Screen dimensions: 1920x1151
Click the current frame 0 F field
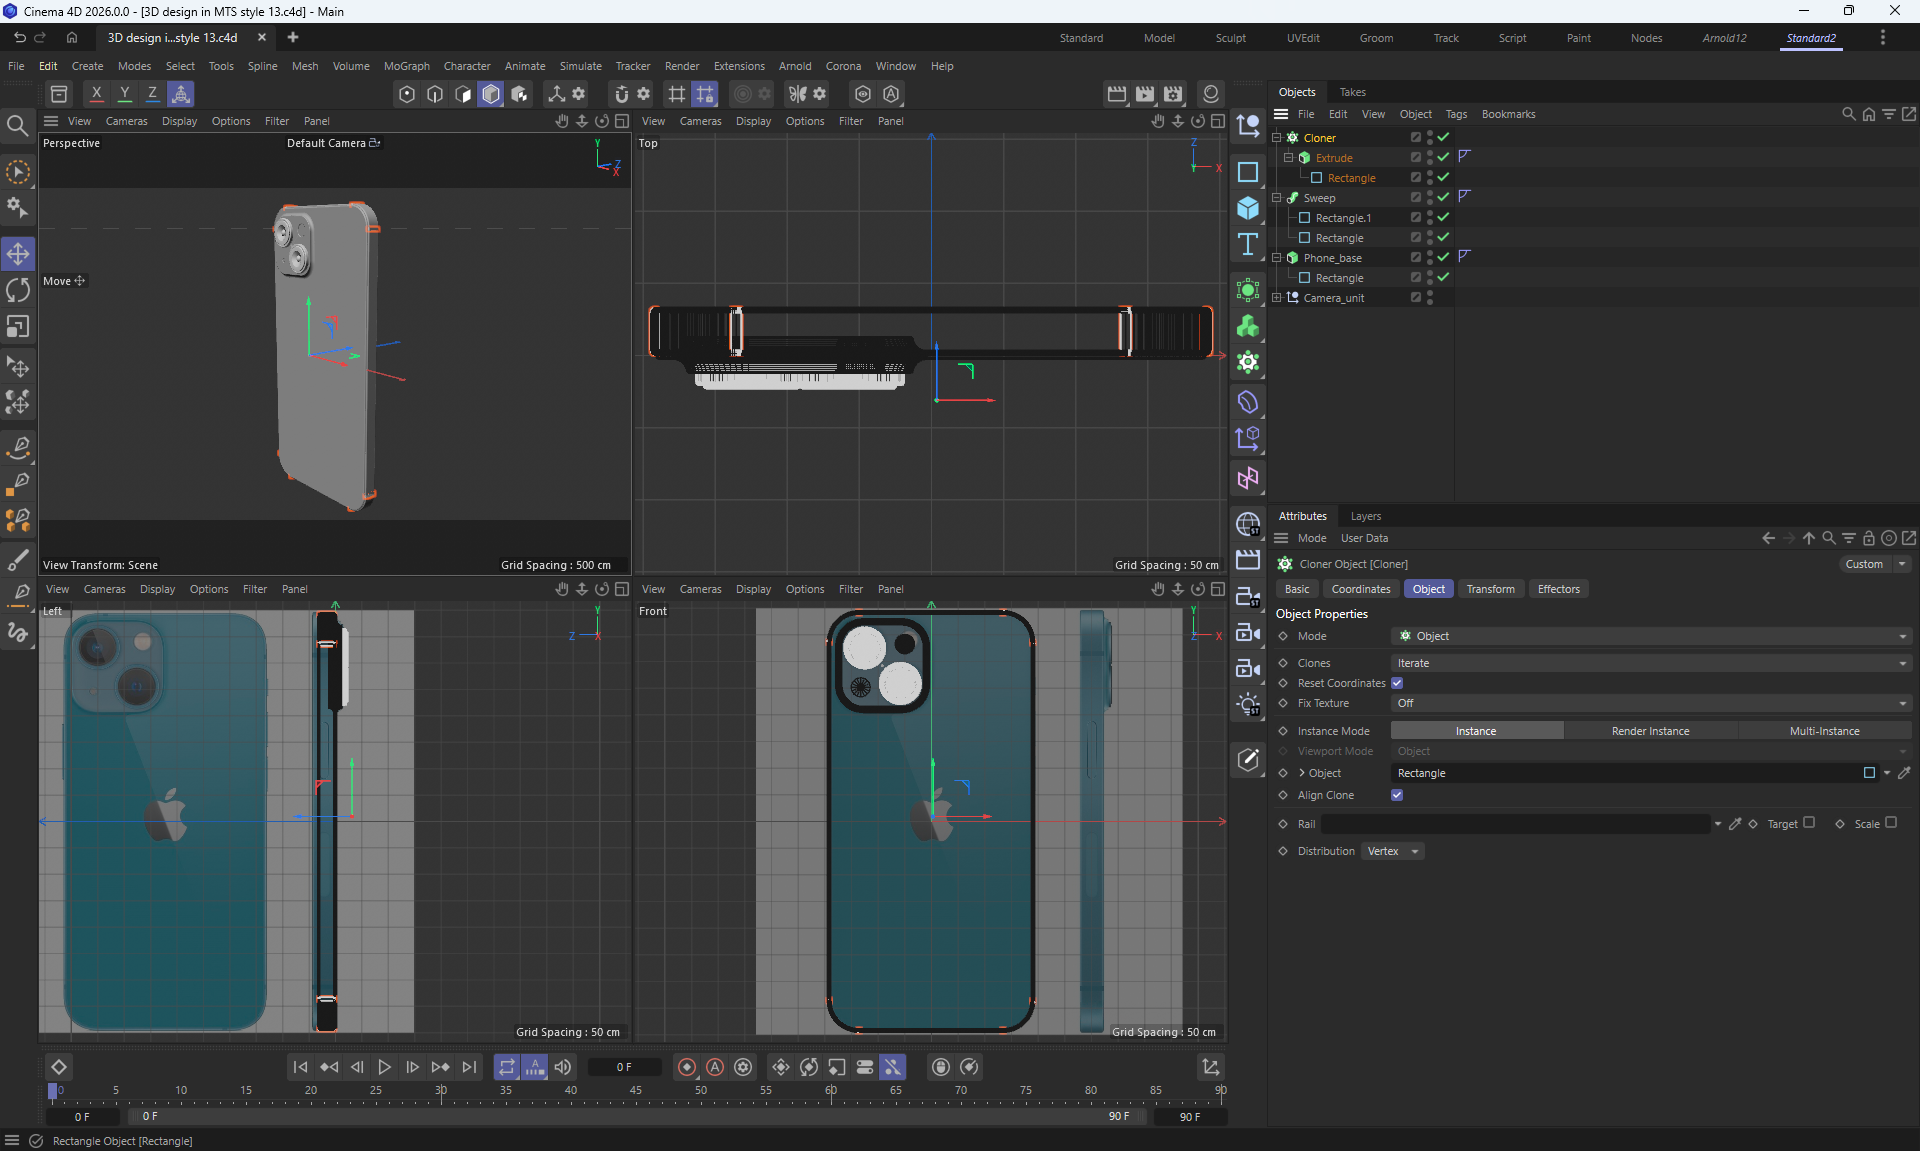pyautogui.click(x=624, y=1067)
